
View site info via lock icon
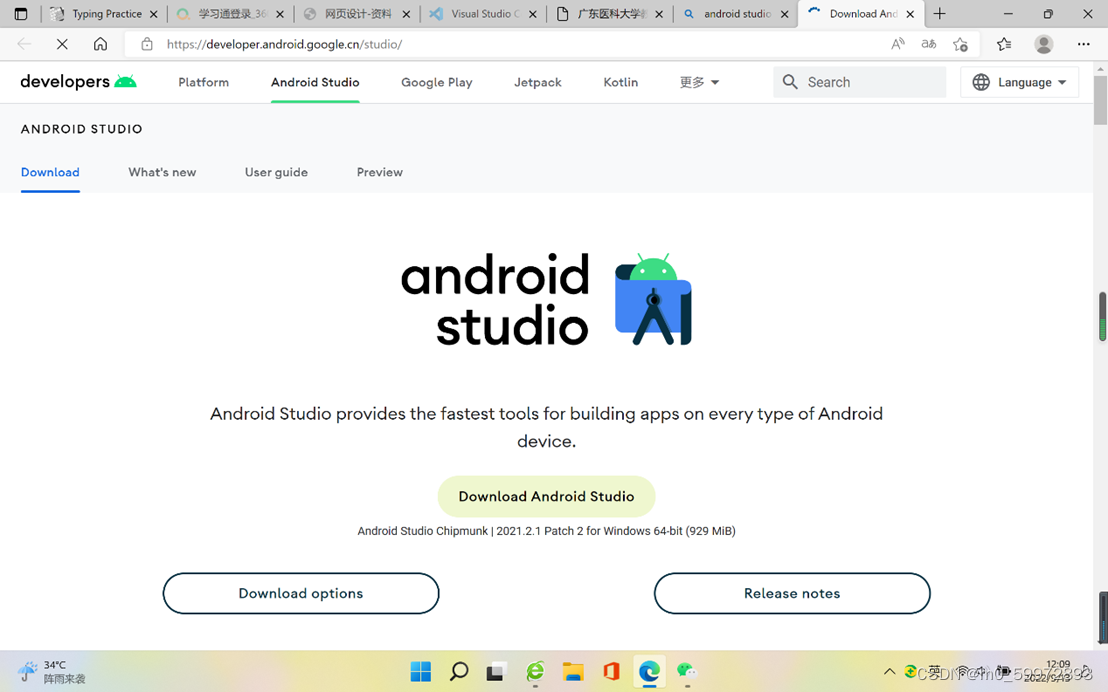click(x=147, y=44)
